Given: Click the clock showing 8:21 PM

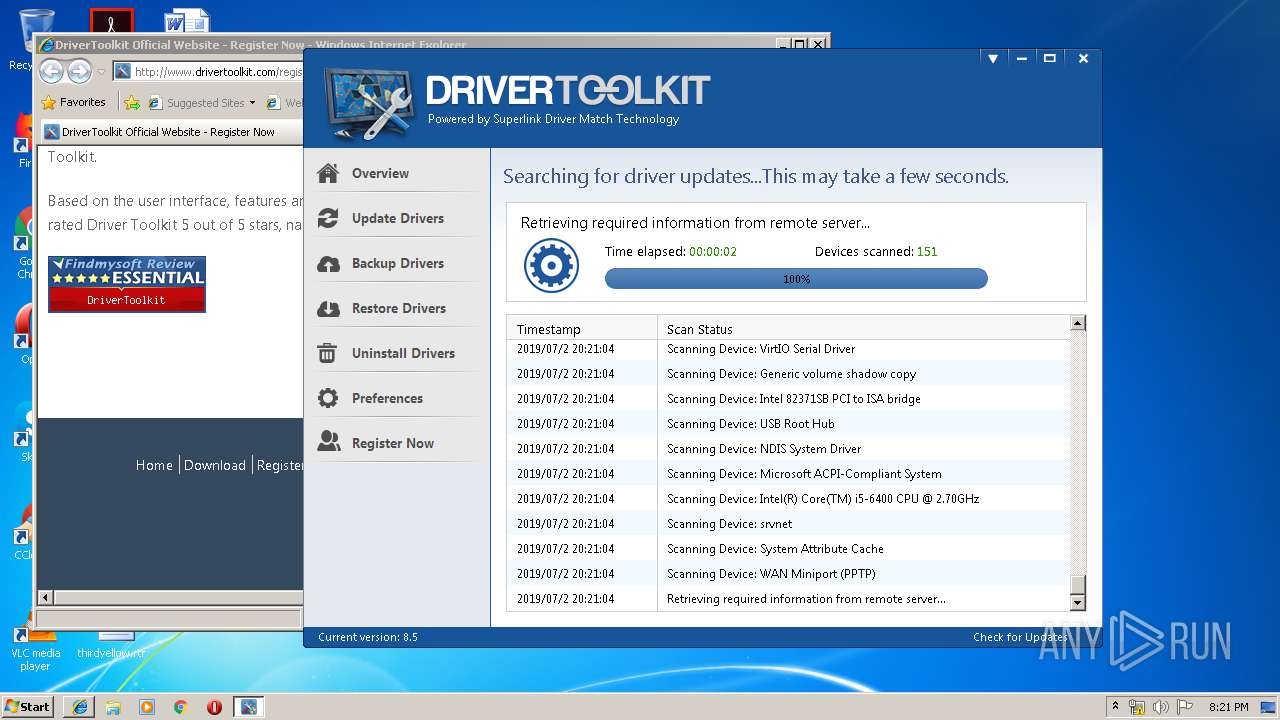Looking at the screenshot, I should click(x=1229, y=707).
